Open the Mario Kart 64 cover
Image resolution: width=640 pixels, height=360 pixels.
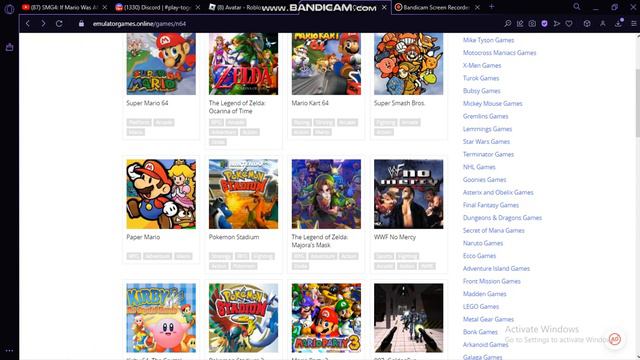click(x=326, y=64)
